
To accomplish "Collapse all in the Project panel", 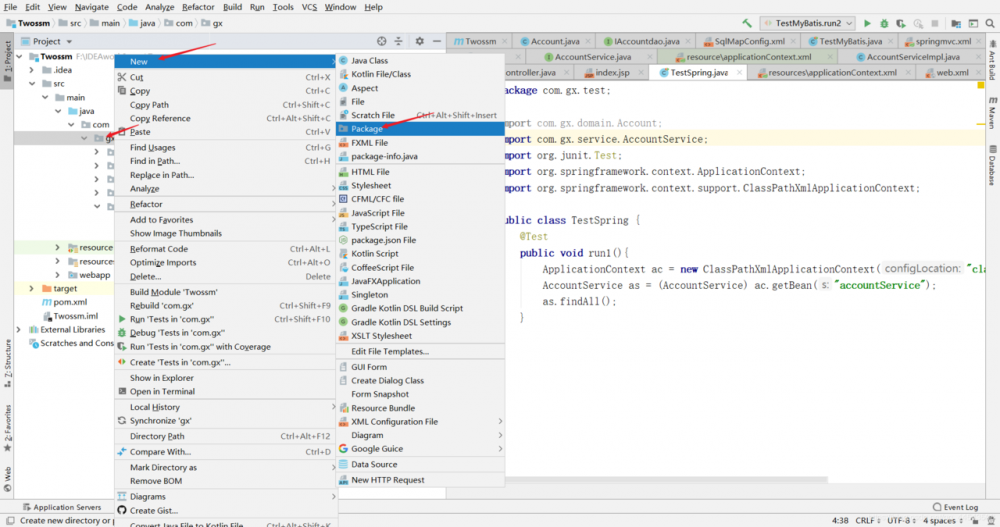I will pos(400,41).
